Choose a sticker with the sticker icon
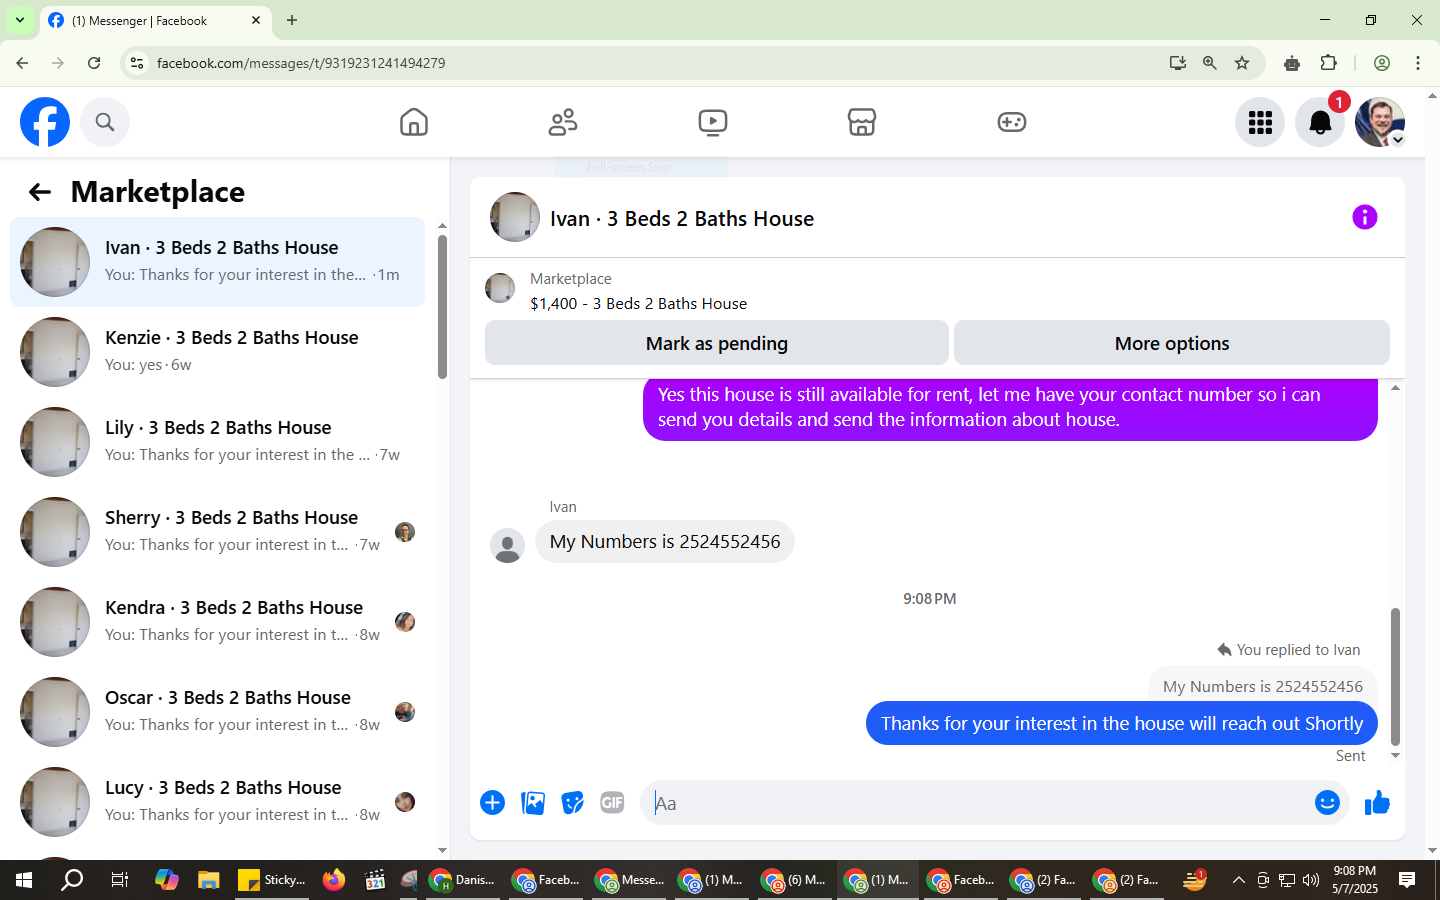Image resolution: width=1440 pixels, height=900 pixels. point(572,803)
